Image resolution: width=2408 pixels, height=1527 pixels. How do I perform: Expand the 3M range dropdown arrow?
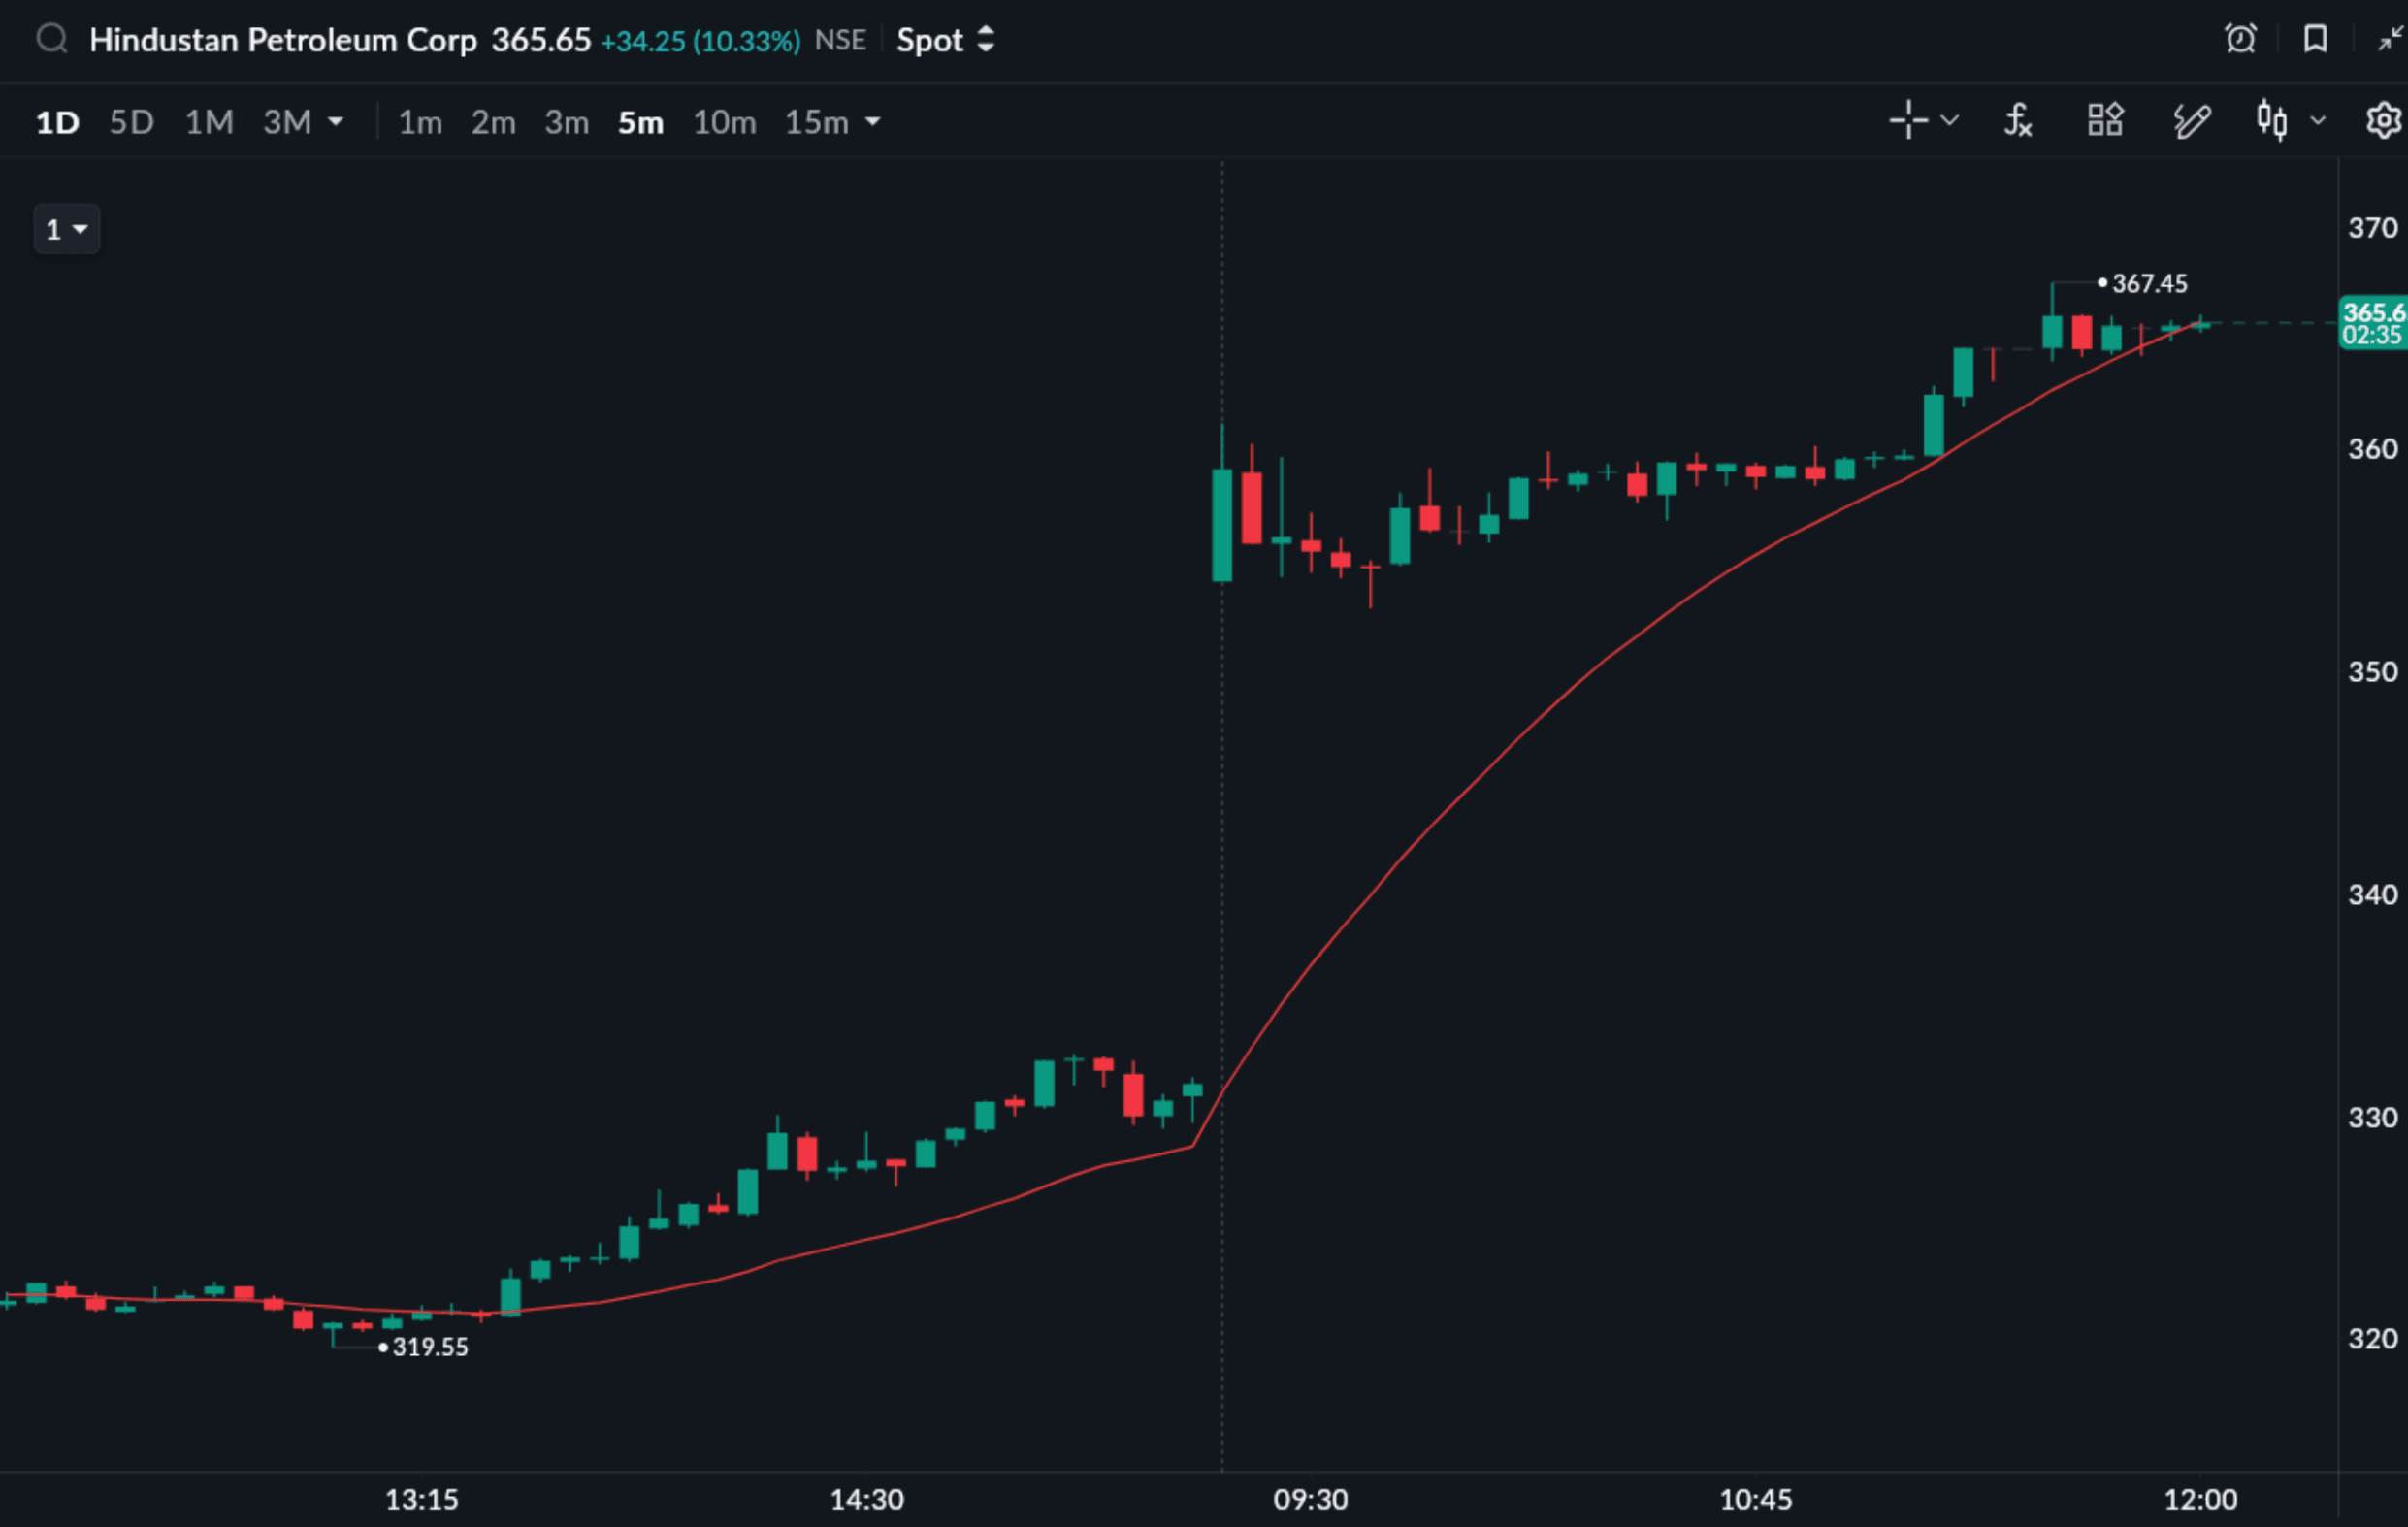(336, 122)
